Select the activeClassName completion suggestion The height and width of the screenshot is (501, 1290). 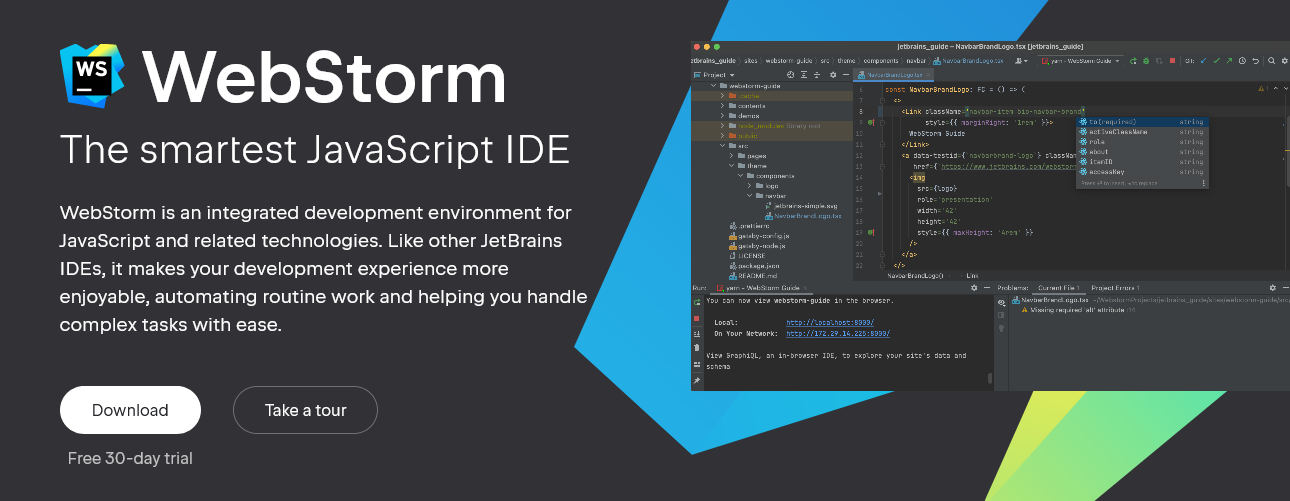click(x=1142, y=131)
